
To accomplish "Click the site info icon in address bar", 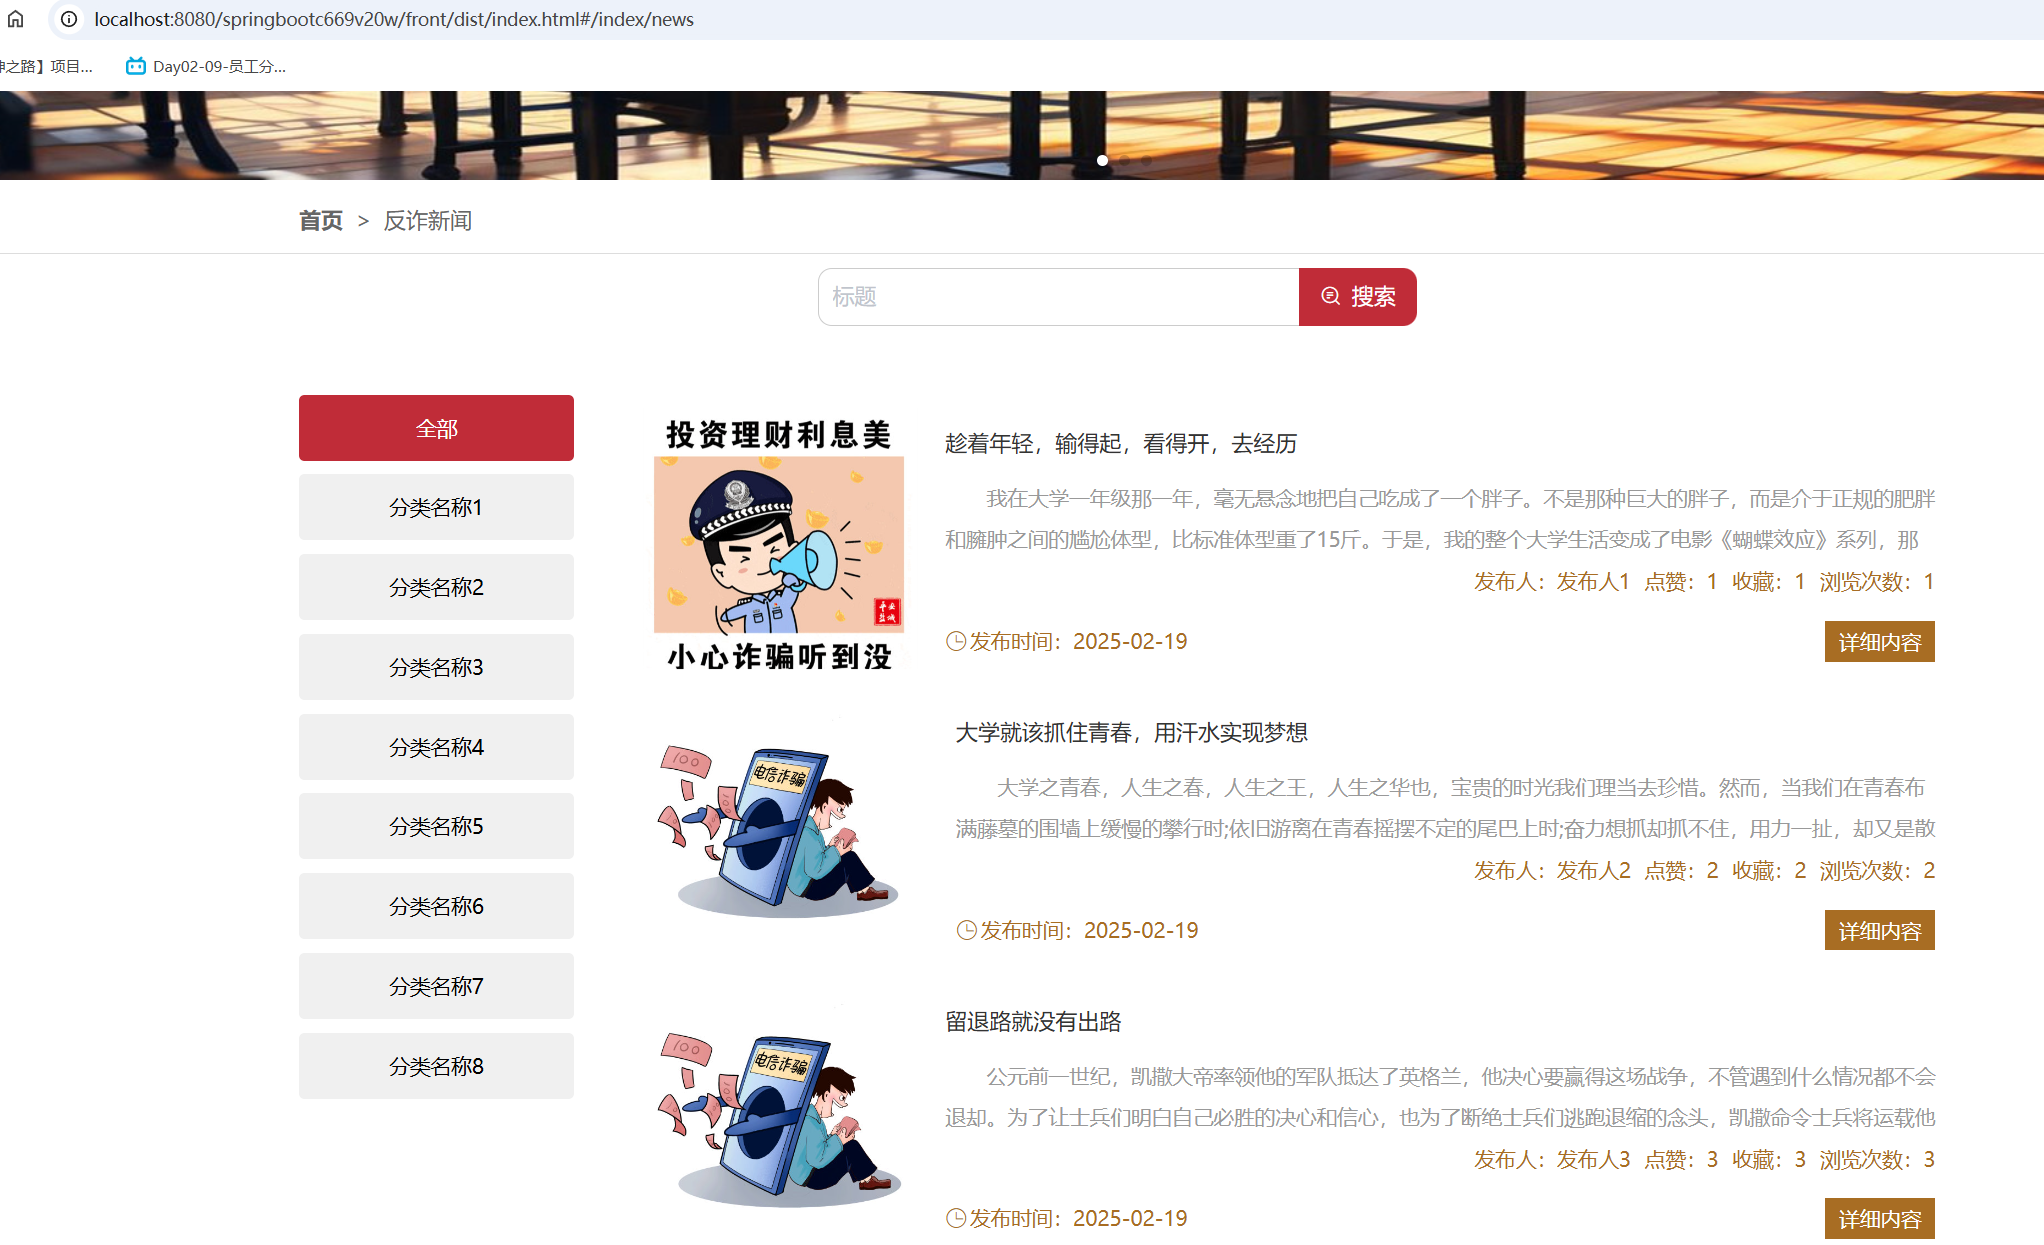I will pos(69,19).
